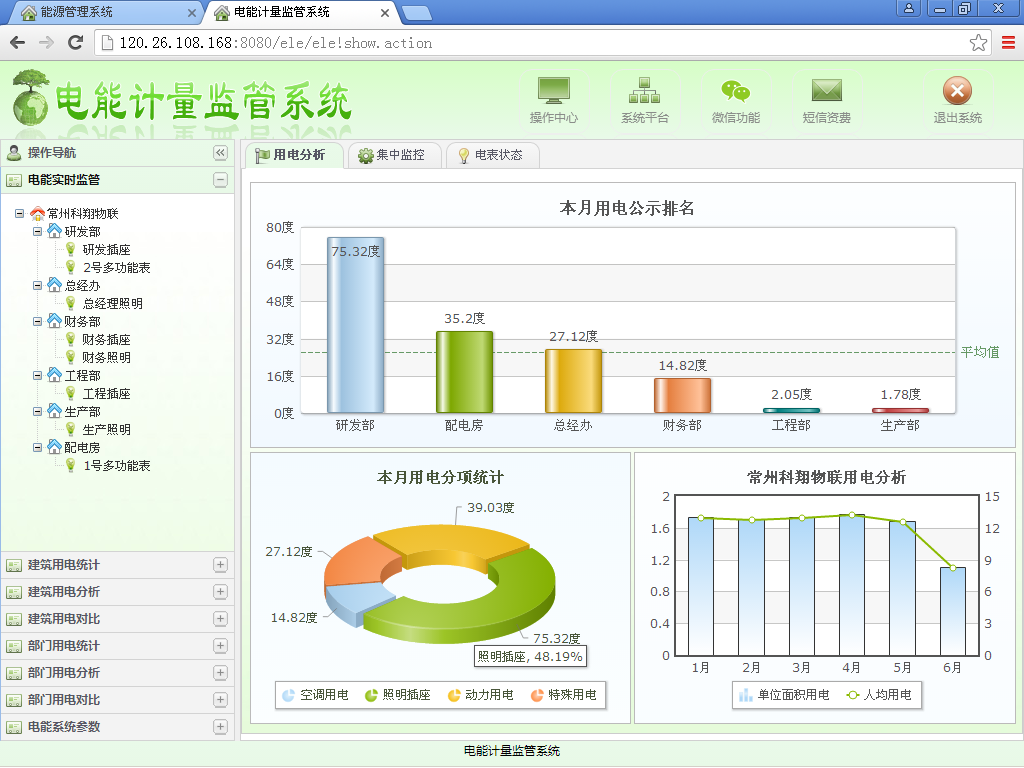Click the 总经理照明 bulb meter icon
Viewport: 1024px width, 768px height.
click(x=71, y=302)
